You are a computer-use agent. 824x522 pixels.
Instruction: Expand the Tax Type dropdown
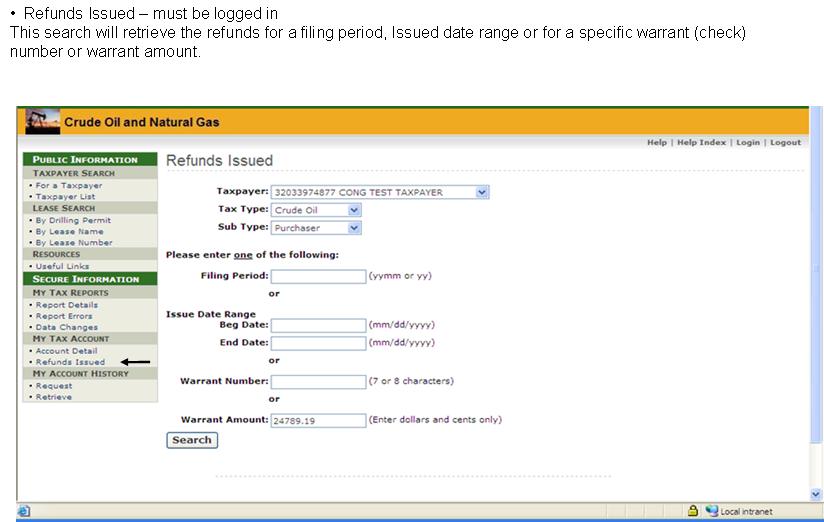click(x=353, y=210)
